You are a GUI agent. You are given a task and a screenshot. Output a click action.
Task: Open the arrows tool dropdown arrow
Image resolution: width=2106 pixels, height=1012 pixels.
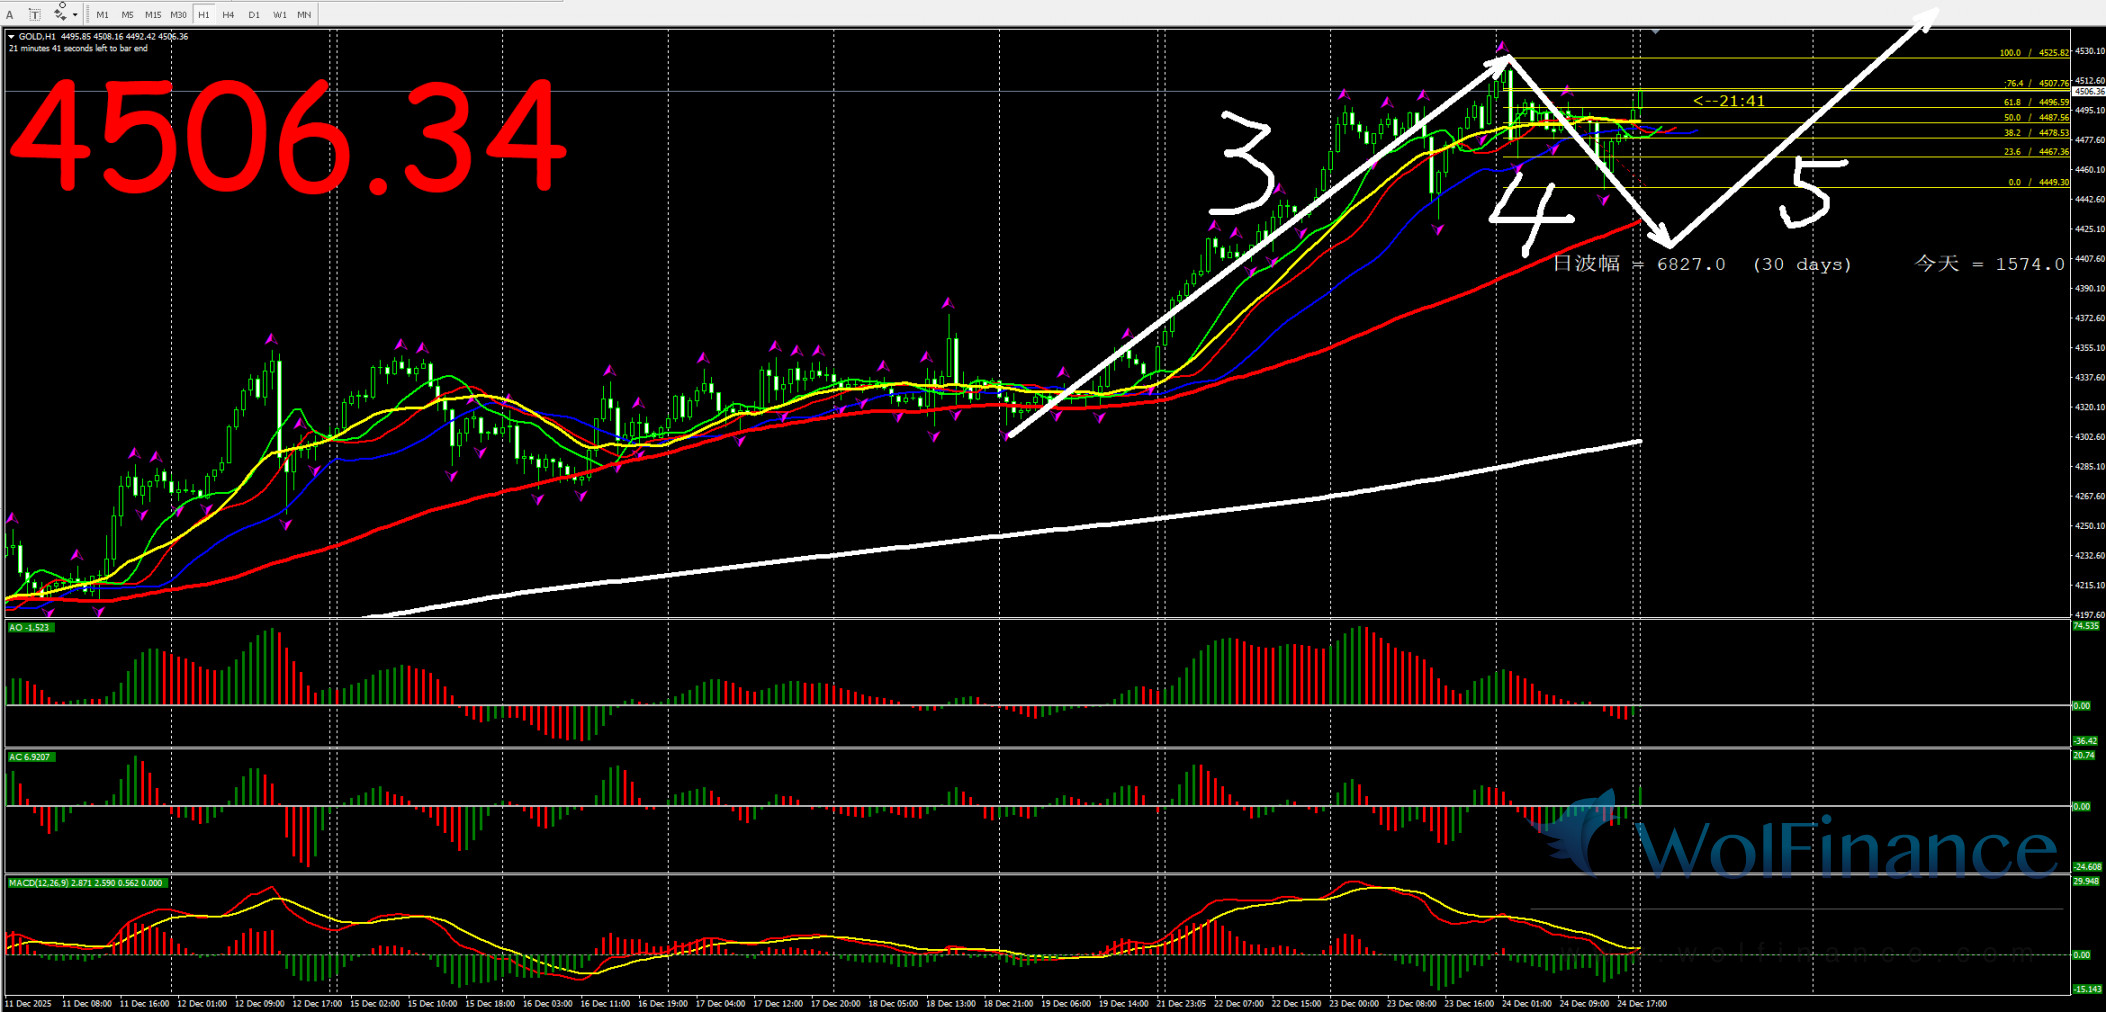click(x=75, y=15)
